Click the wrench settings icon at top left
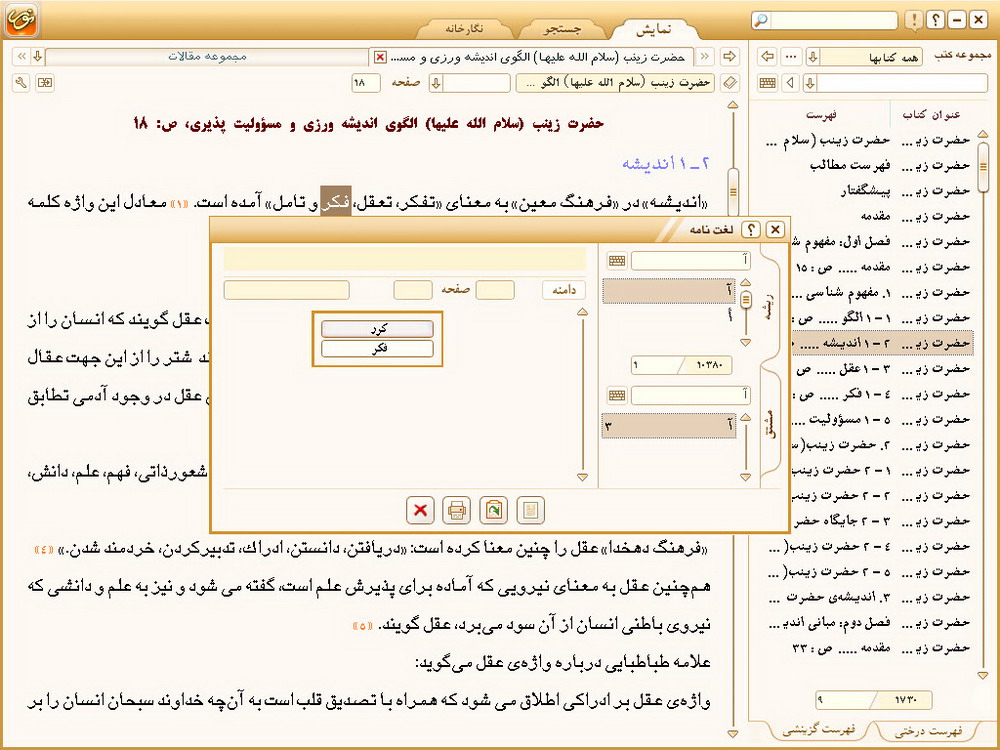 tap(21, 82)
